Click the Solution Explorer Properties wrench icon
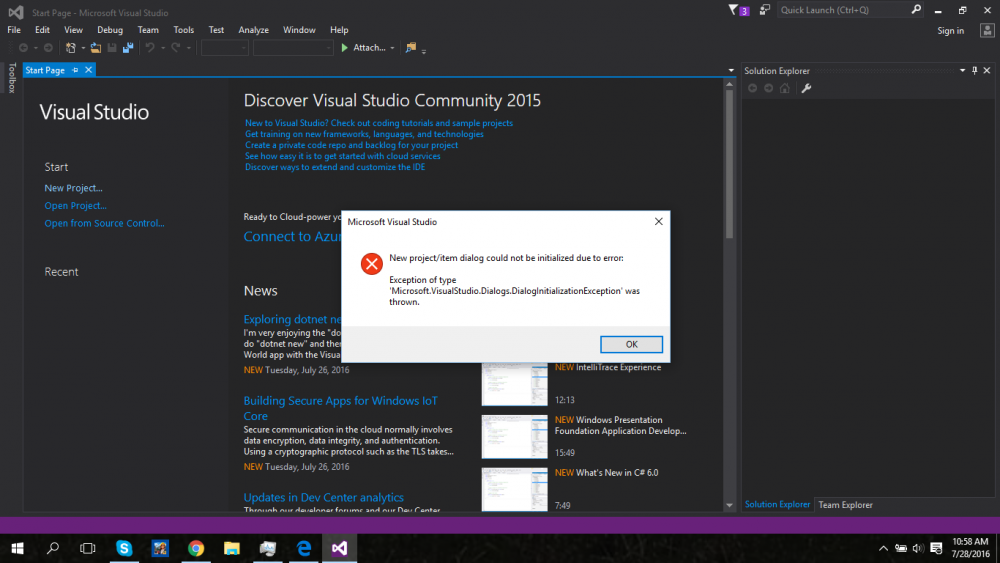Image resolution: width=1000 pixels, height=563 pixels. [806, 89]
